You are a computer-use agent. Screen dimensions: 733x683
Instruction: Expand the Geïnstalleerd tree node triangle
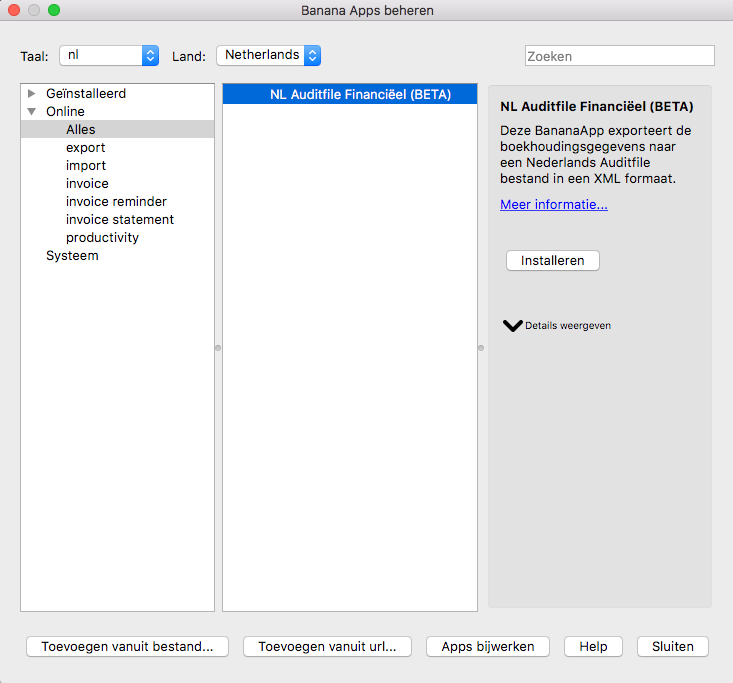tap(31, 93)
